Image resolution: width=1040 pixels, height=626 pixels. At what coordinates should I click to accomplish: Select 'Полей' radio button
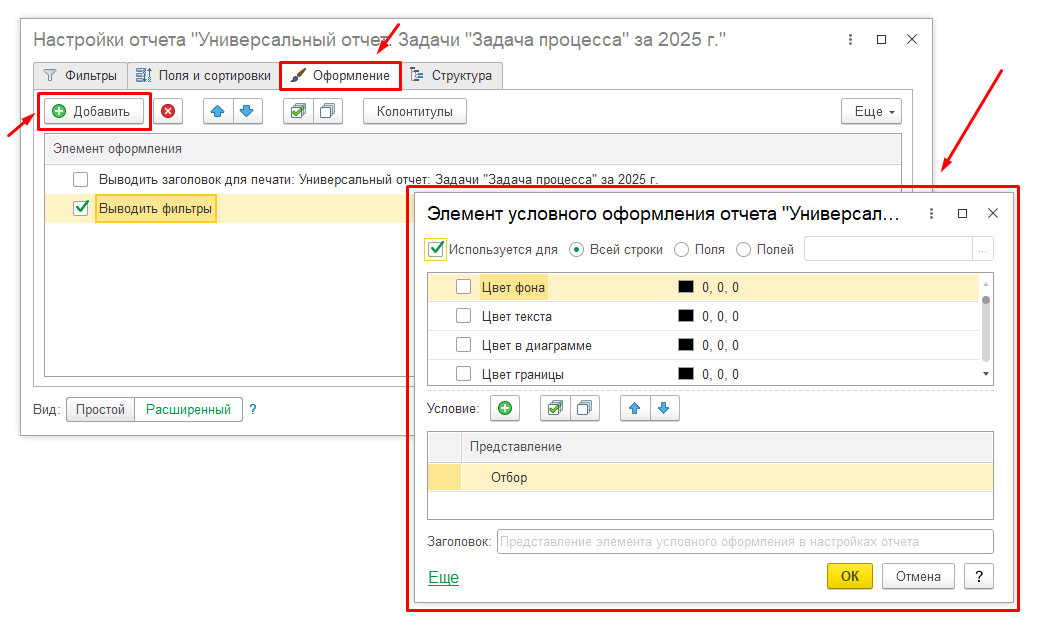[744, 249]
